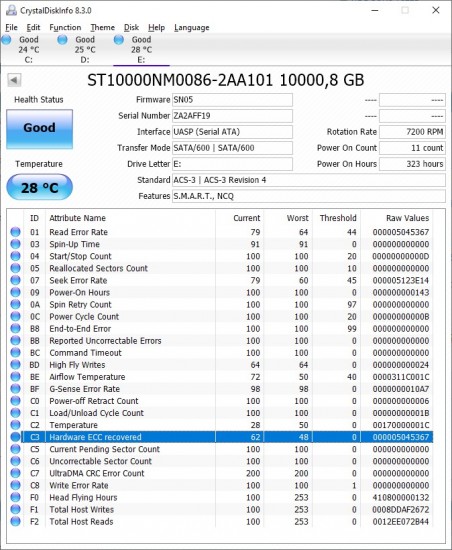Click status icon for C2 Temperature row

click(x=15, y=425)
